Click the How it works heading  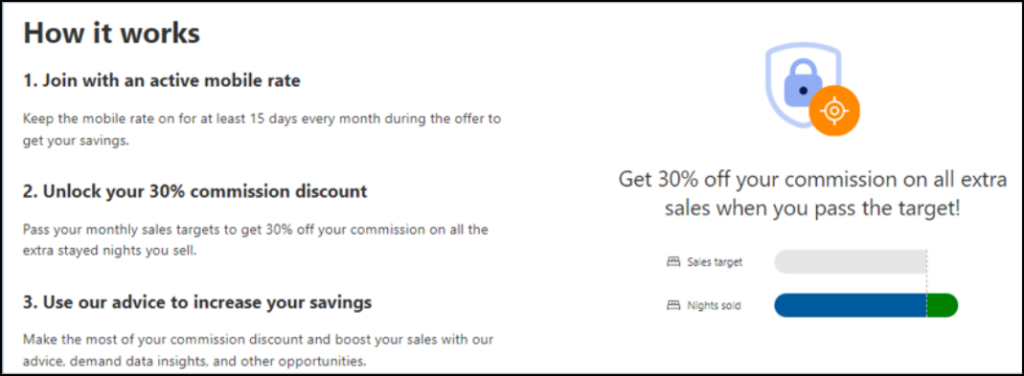coord(112,33)
